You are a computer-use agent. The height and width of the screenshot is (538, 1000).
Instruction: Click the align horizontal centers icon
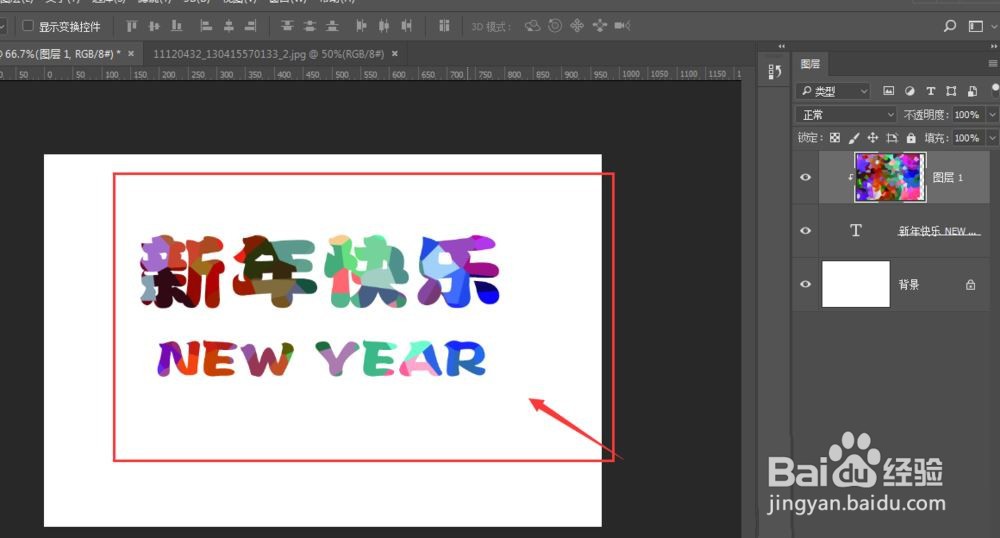coord(228,26)
